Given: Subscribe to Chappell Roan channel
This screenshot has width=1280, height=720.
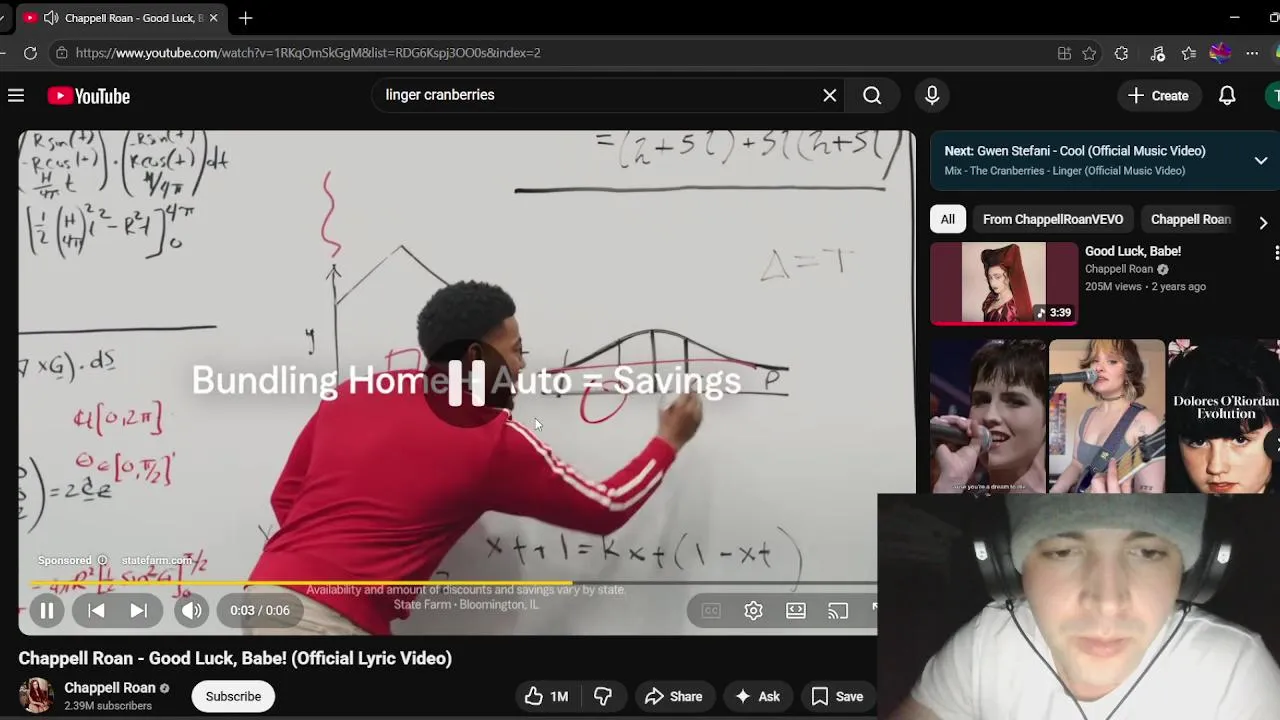Looking at the screenshot, I should coord(233,696).
